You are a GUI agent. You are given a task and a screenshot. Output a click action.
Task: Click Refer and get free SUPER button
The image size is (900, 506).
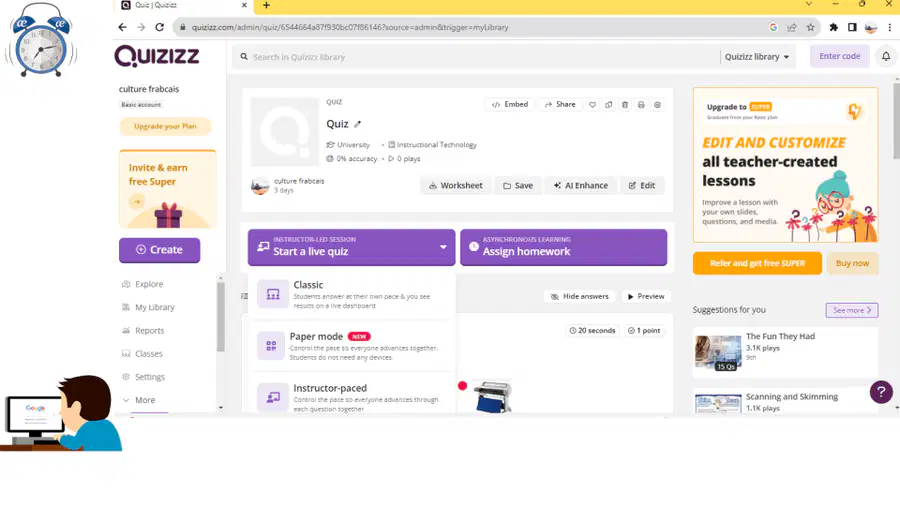pos(757,263)
